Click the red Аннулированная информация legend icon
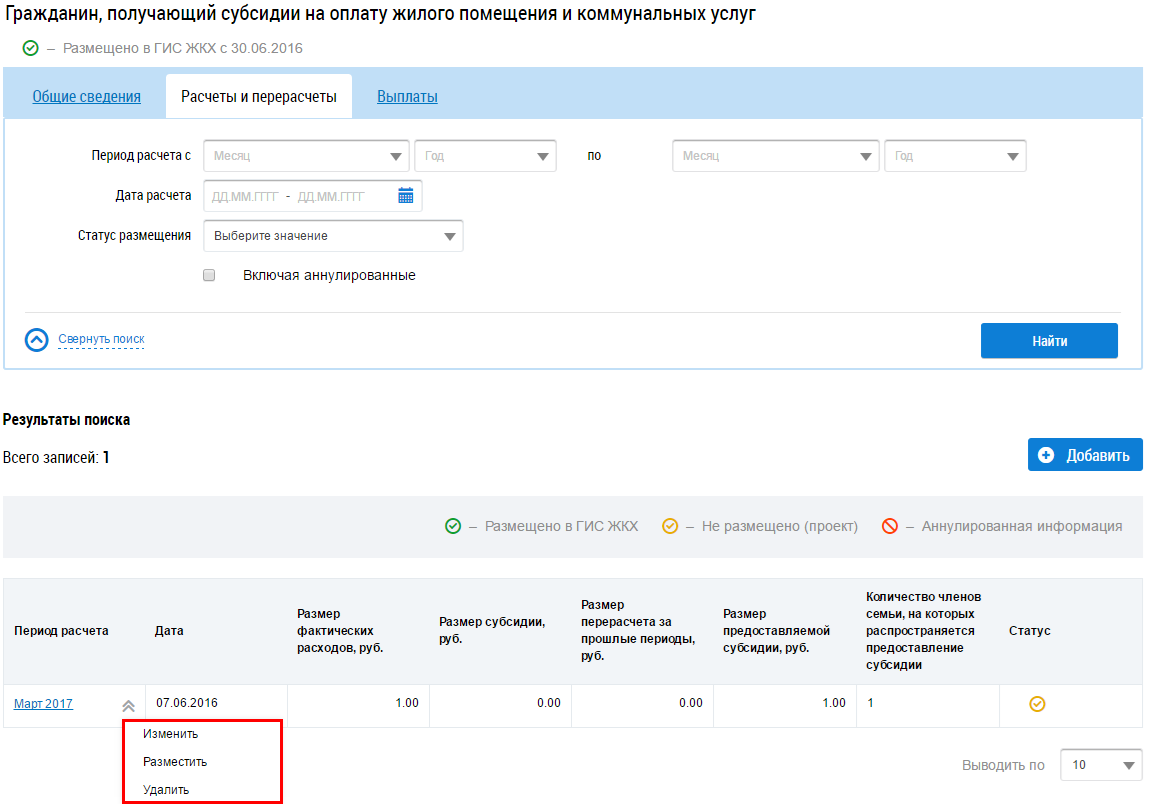The width and height of the screenshot is (1153, 810). [890, 526]
